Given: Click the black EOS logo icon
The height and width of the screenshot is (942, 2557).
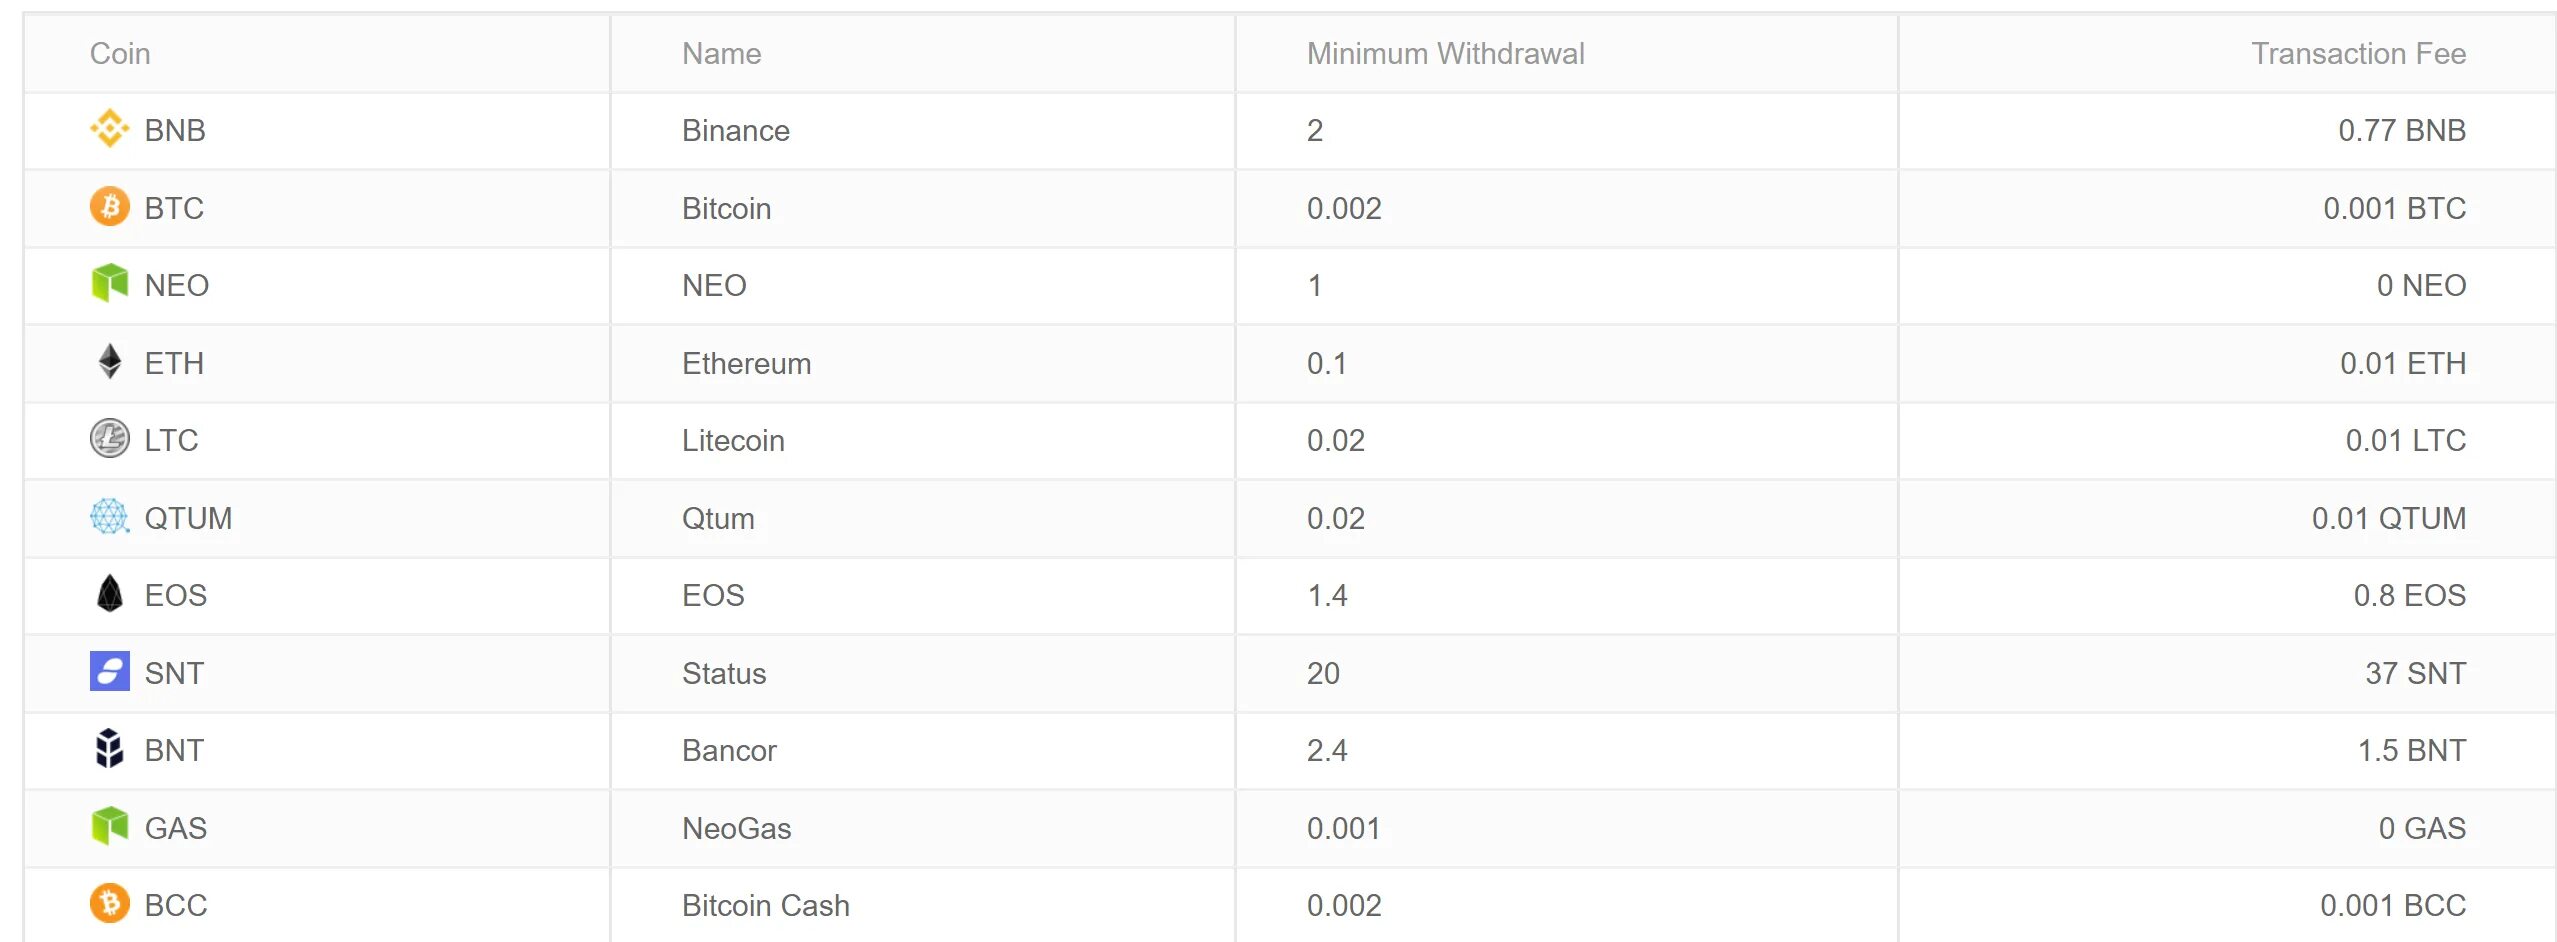Looking at the screenshot, I should click(x=109, y=594).
